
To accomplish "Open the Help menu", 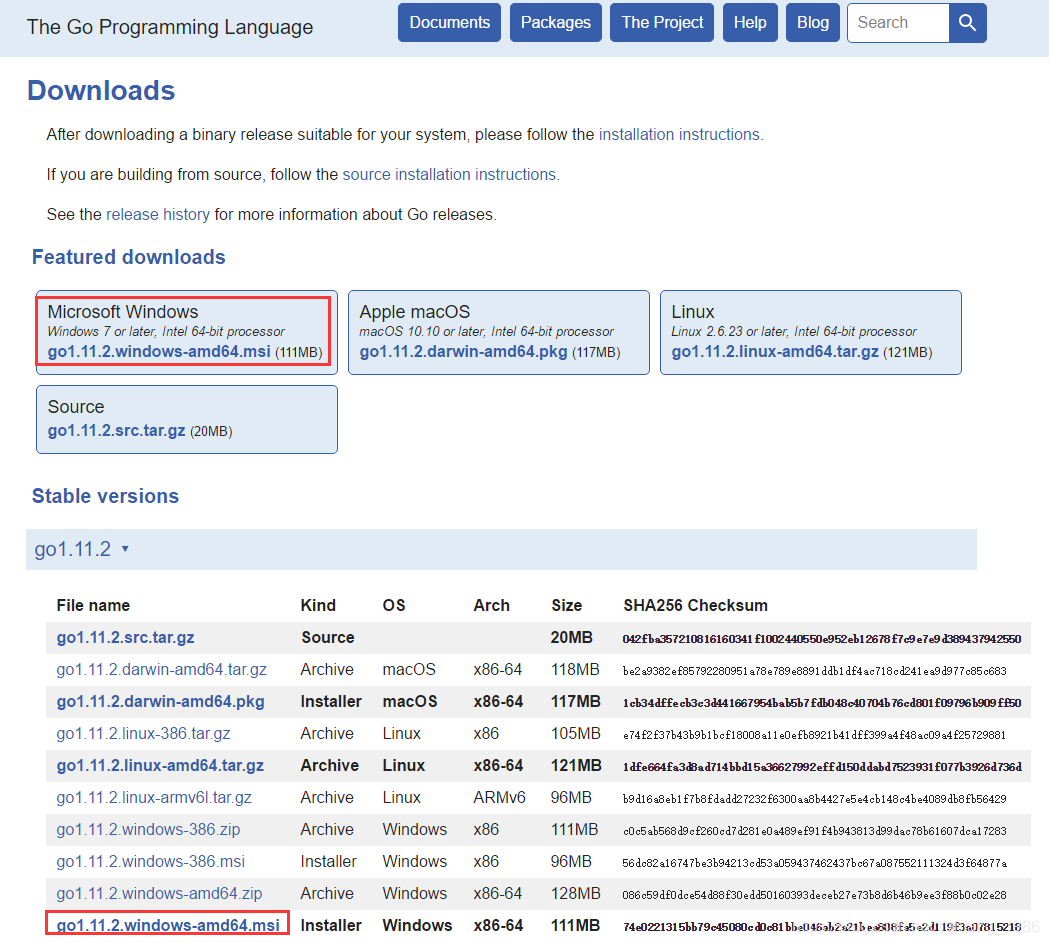I will pyautogui.click(x=750, y=23).
